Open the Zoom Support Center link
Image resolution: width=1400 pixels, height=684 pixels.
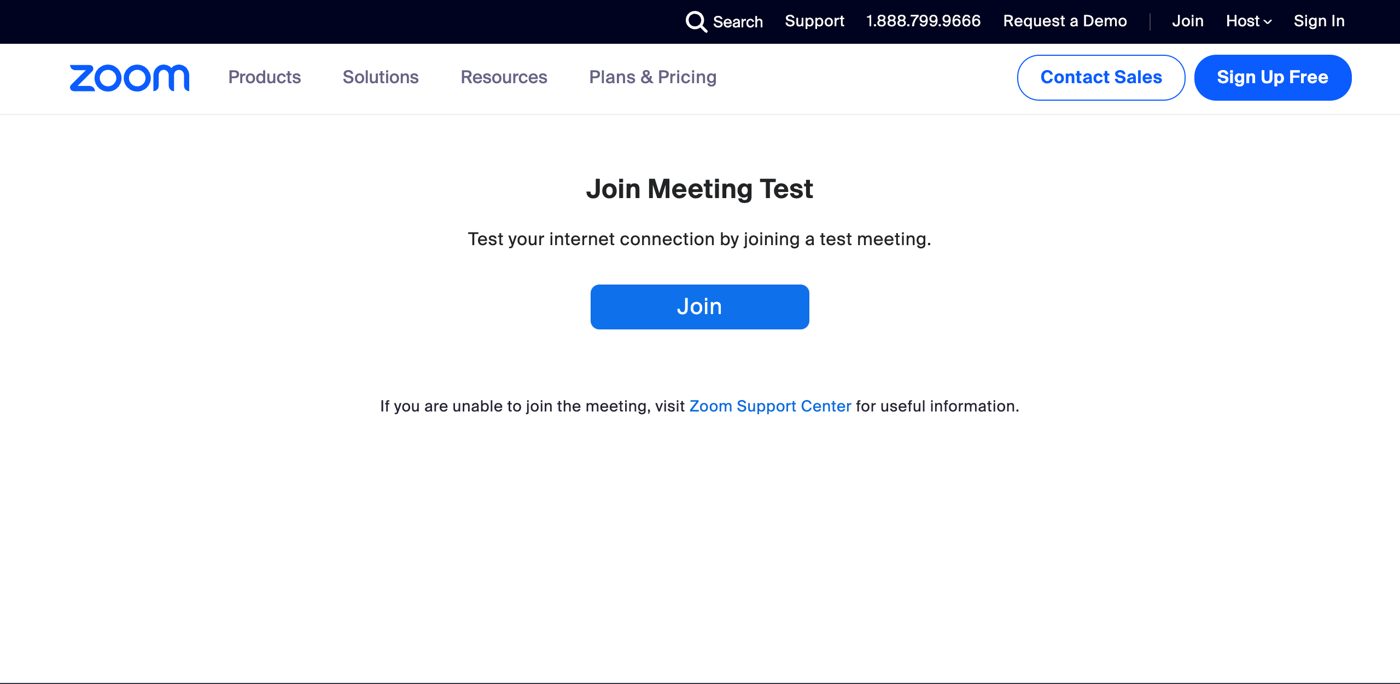(x=770, y=406)
